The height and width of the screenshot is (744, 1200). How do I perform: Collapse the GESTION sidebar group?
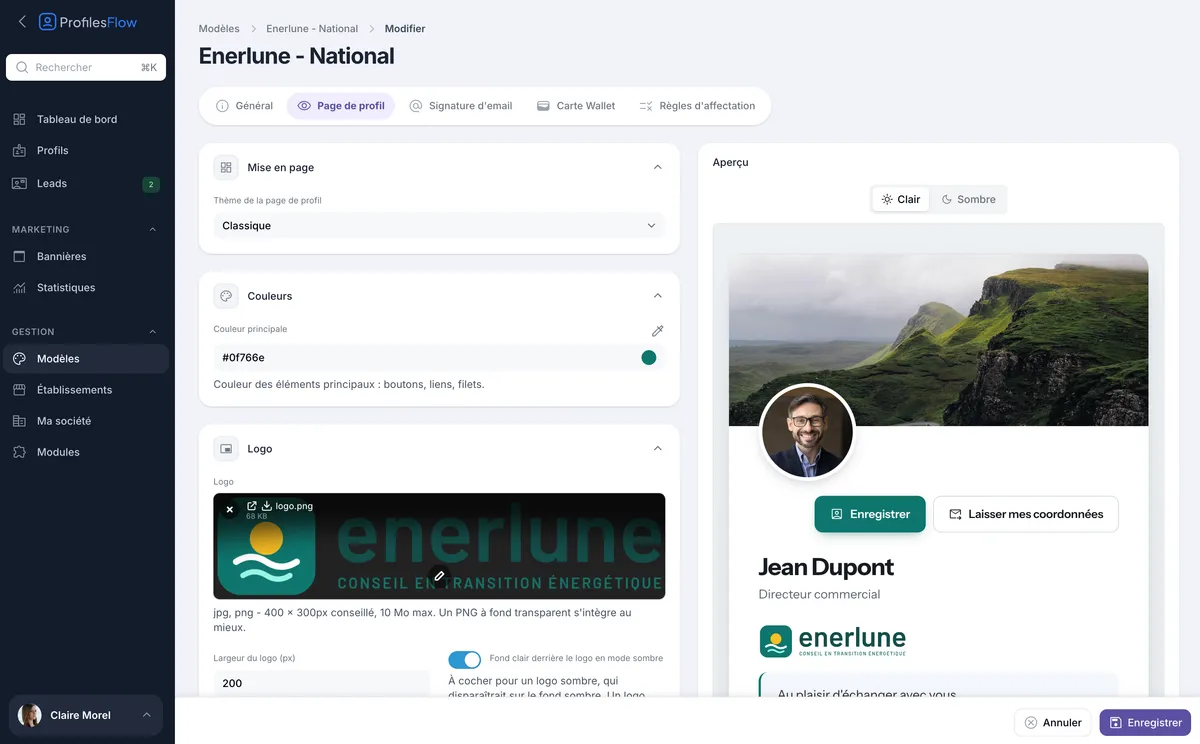(153, 332)
